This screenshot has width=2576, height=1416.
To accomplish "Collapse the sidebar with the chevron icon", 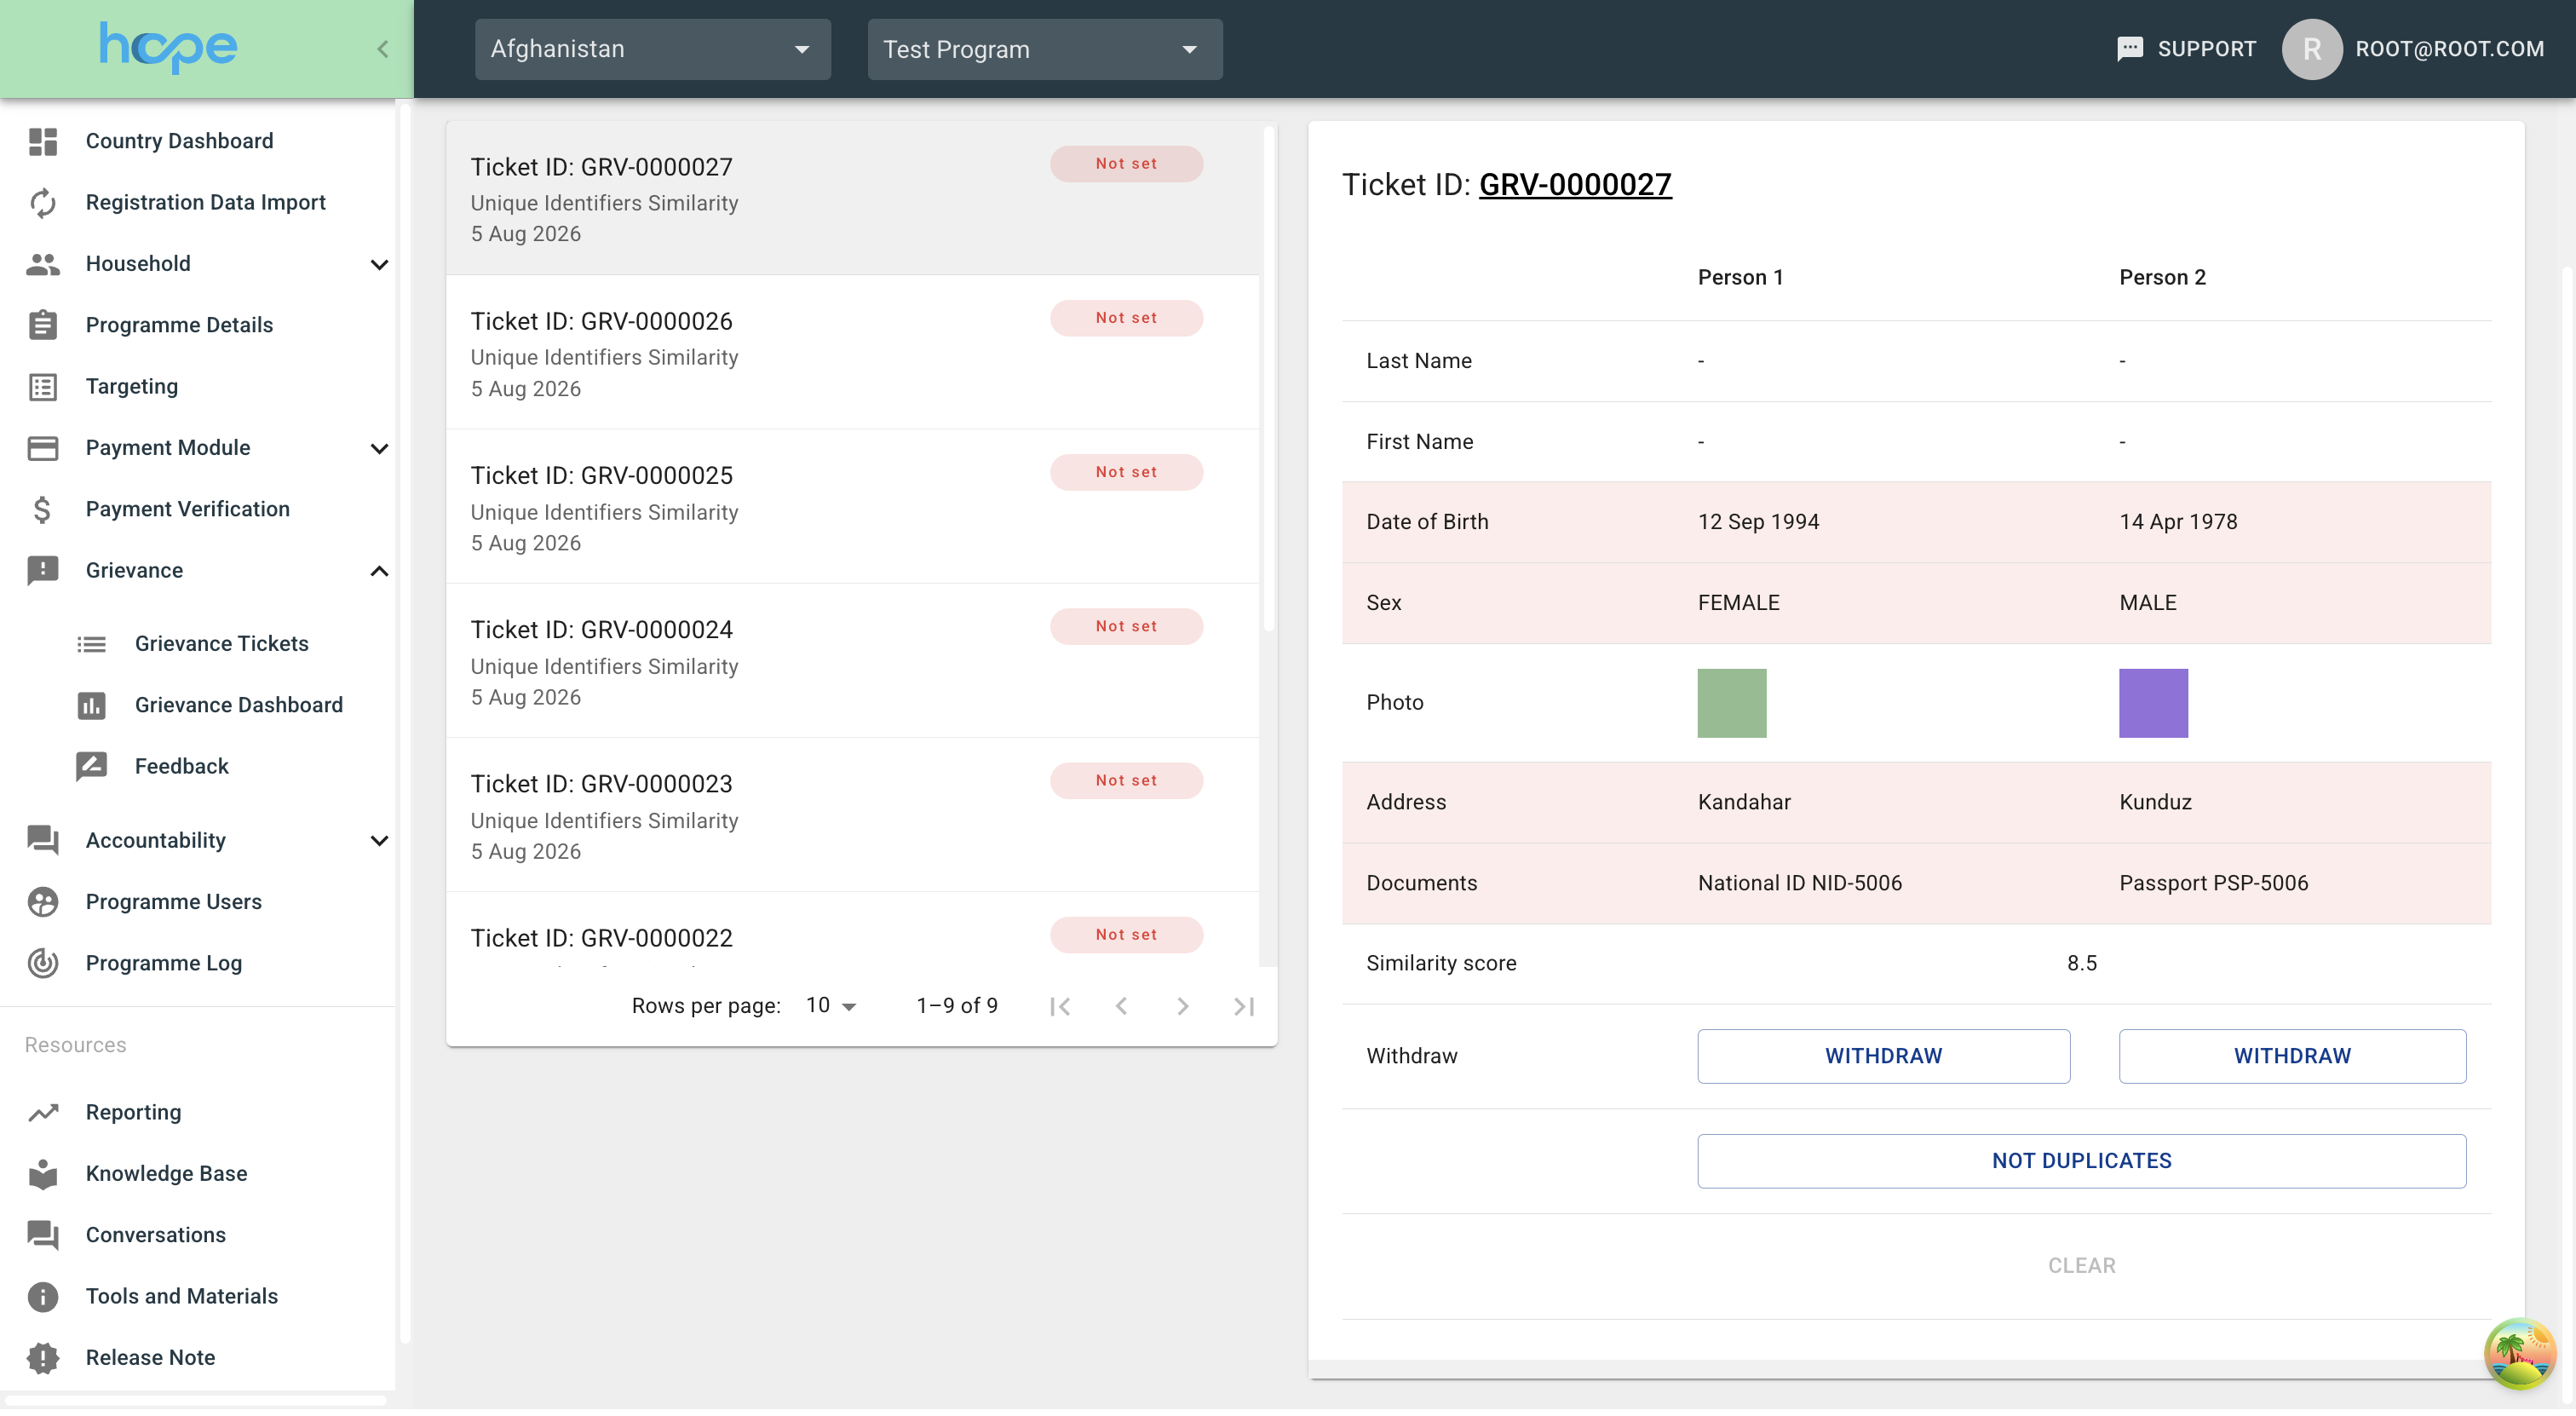I will tap(383, 49).
